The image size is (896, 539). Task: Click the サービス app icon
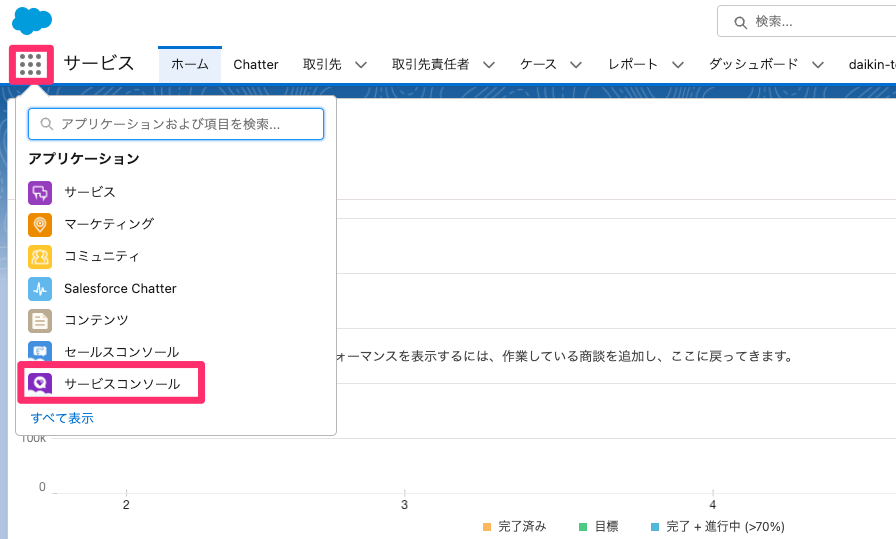(x=40, y=193)
